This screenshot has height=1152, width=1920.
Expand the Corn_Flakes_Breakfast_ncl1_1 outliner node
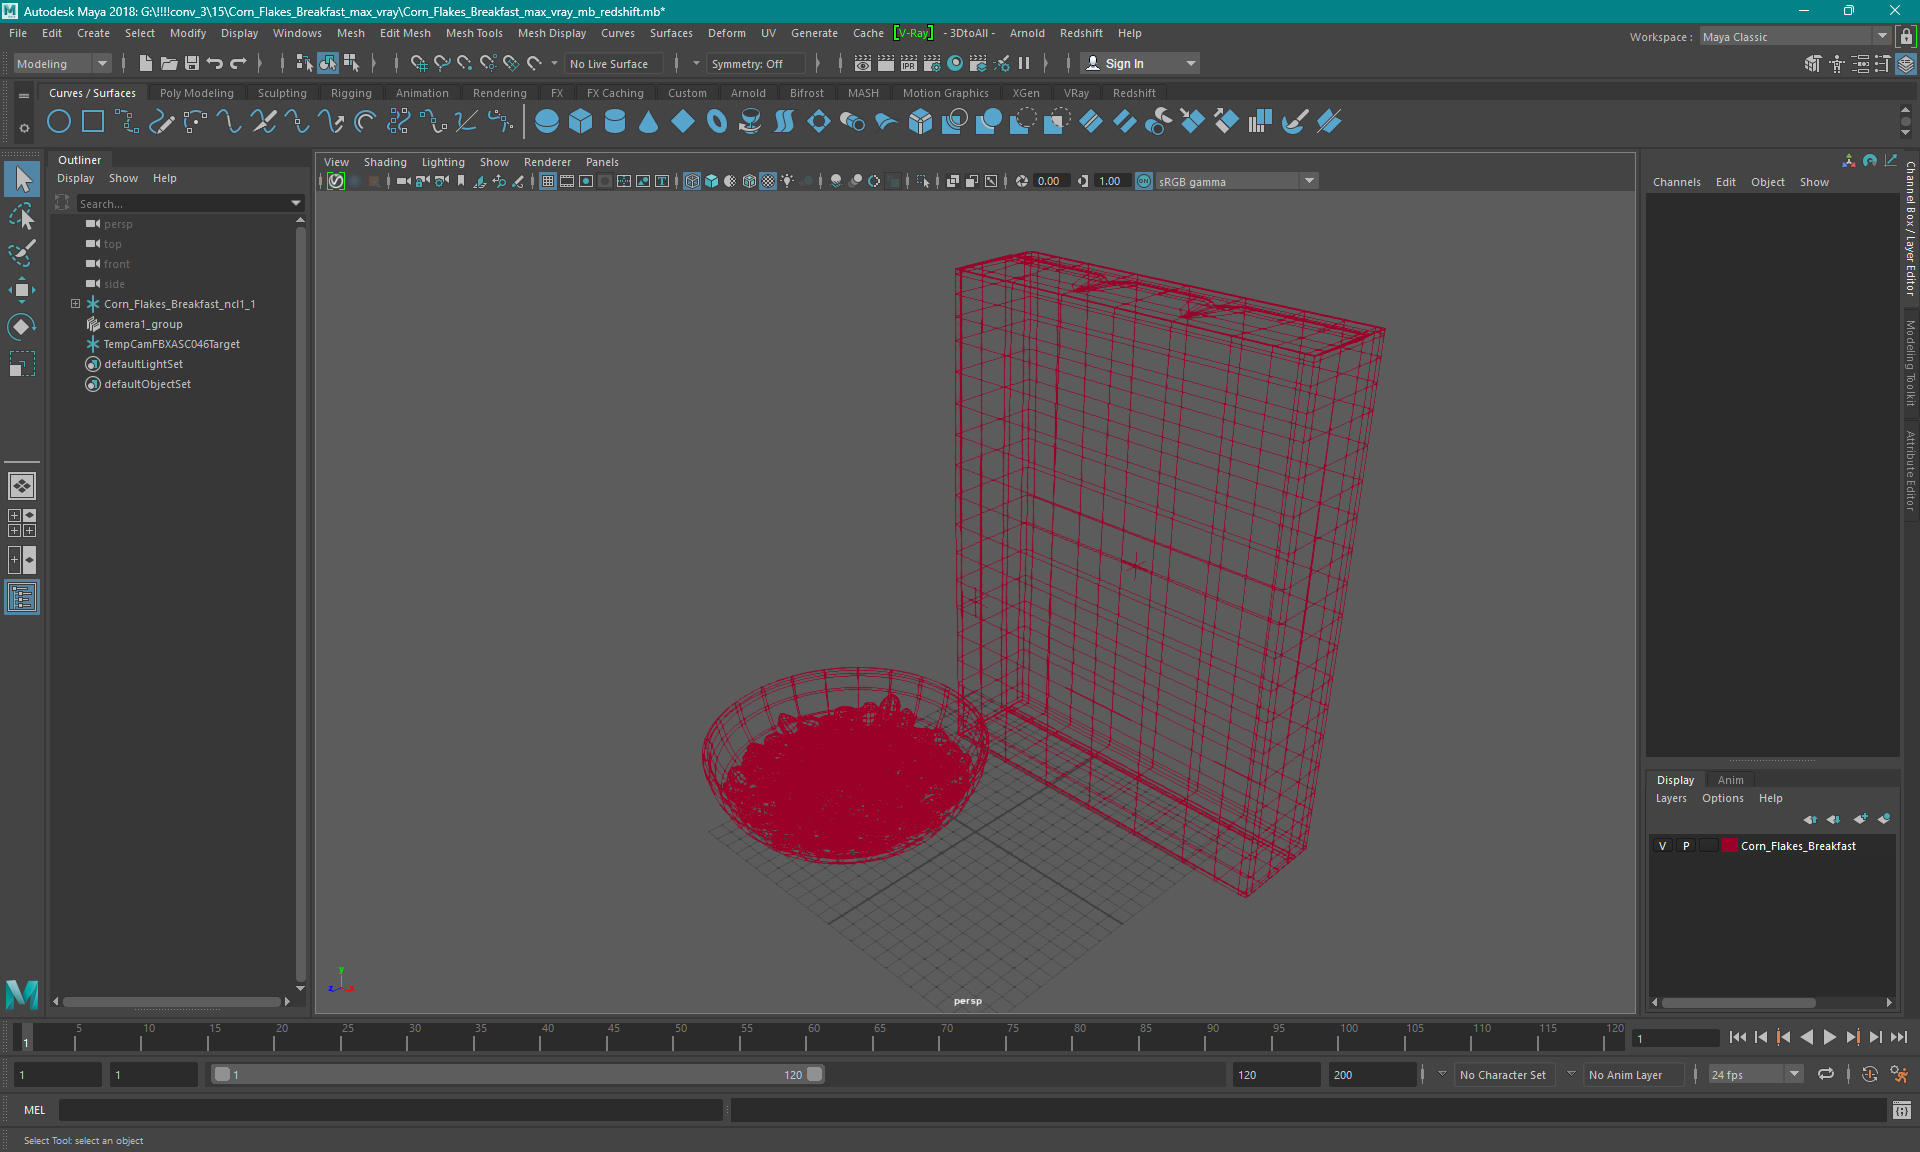(75, 304)
